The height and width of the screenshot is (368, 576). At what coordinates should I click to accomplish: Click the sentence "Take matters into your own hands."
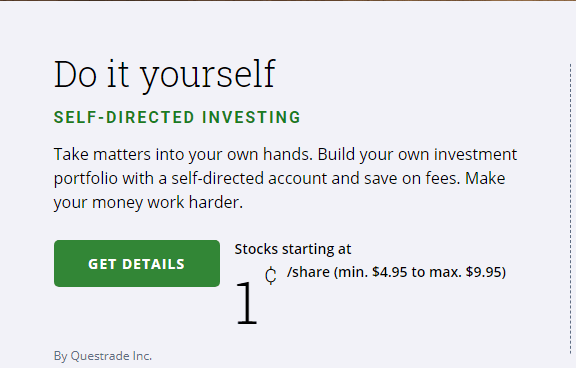[x=183, y=155]
